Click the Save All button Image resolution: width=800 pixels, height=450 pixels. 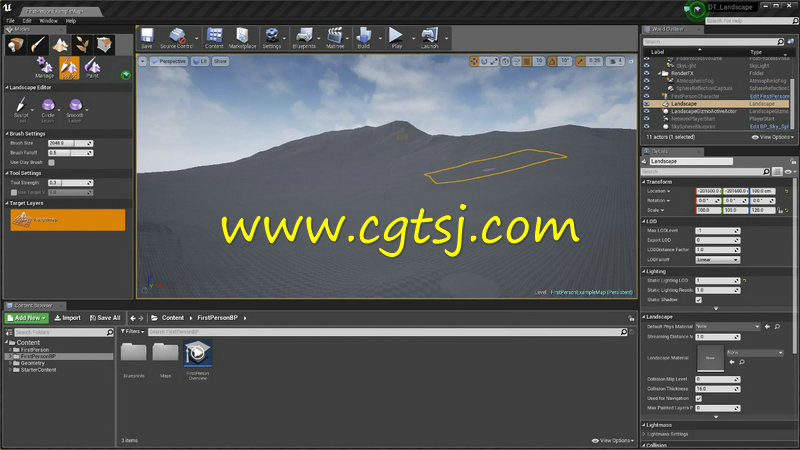pyautogui.click(x=105, y=318)
